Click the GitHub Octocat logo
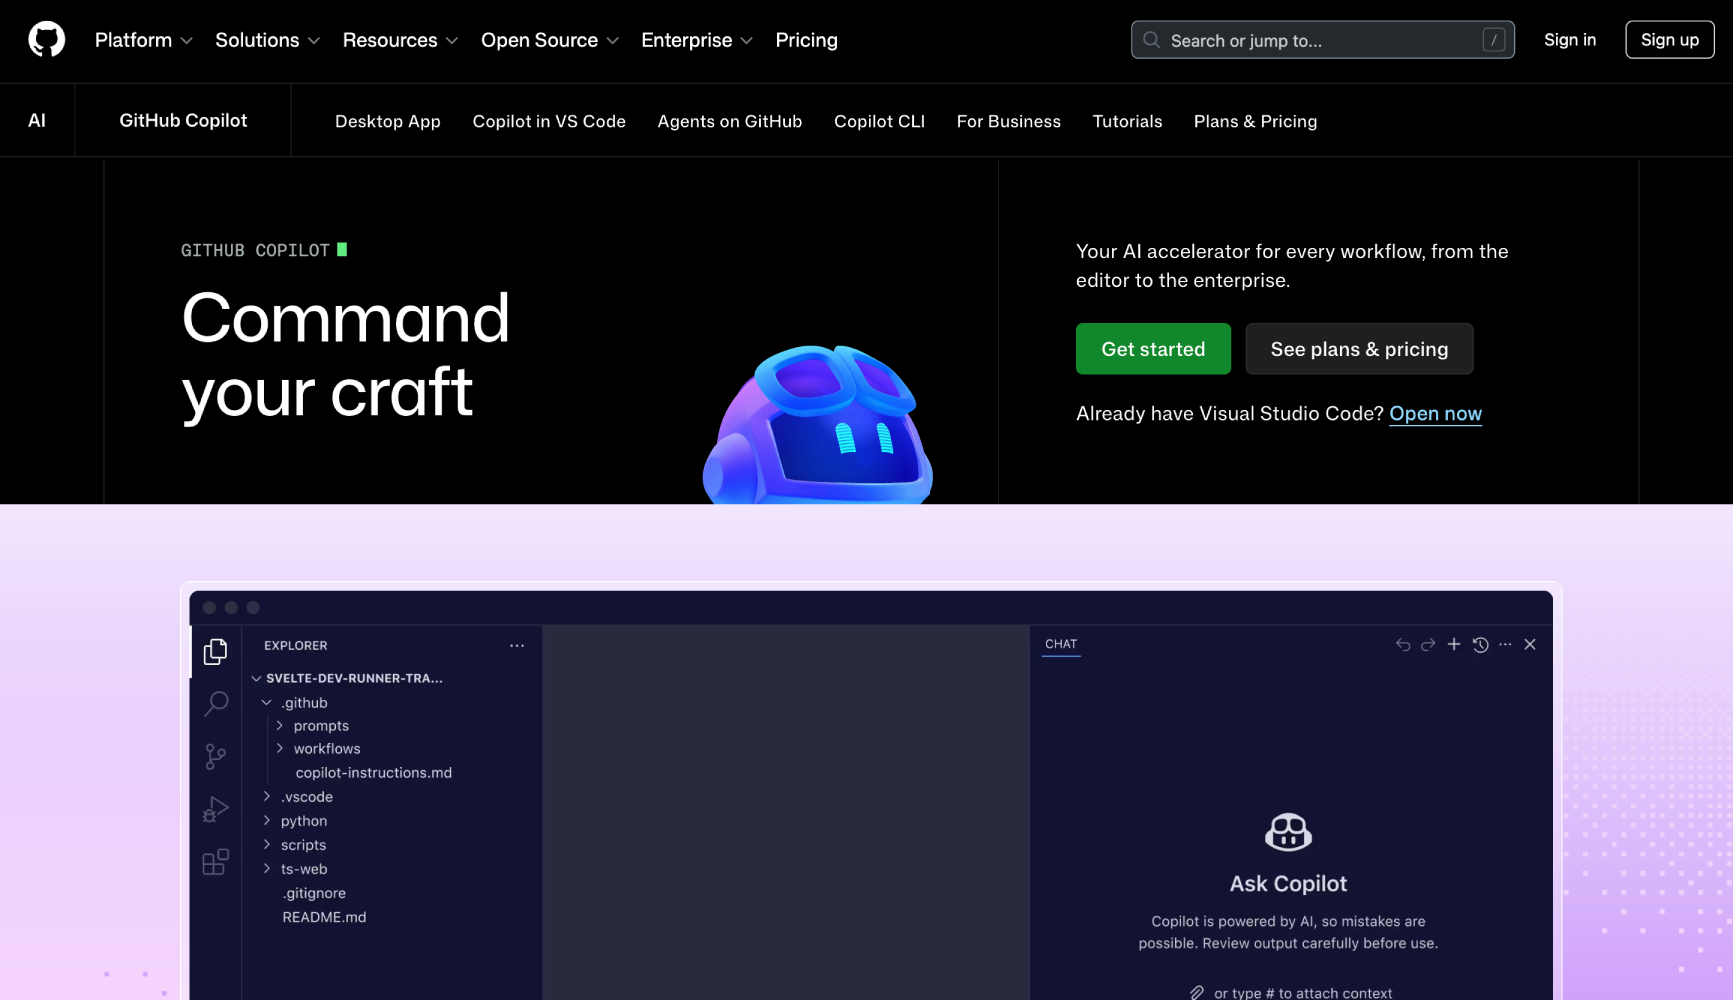This screenshot has width=1733, height=1000. pyautogui.click(x=46, y=40)
